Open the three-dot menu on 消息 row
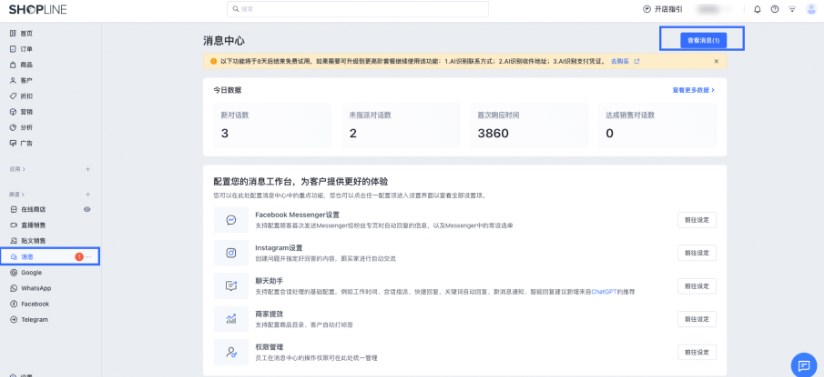824x377 pixels. tap(89, 257)
